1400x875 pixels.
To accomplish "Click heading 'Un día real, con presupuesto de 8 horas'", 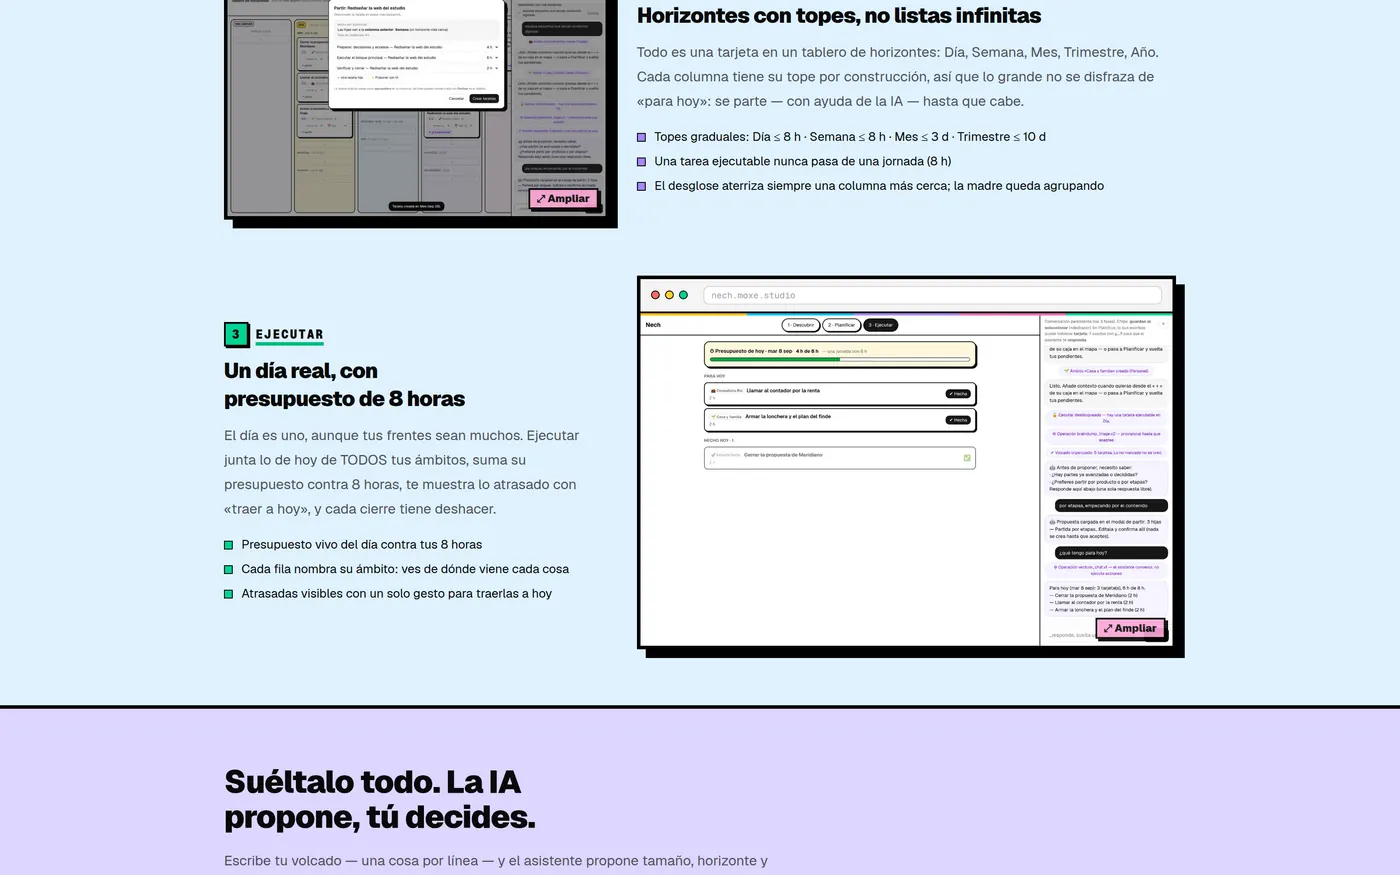I will coord(344,385).
